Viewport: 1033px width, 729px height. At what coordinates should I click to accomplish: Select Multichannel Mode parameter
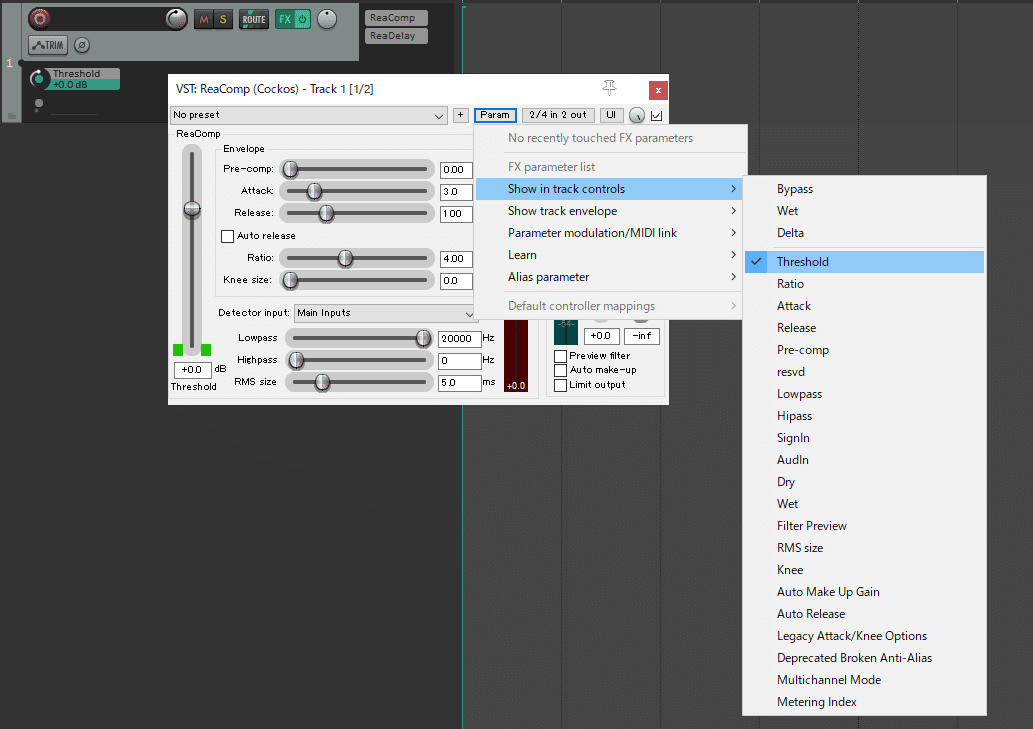864,680
